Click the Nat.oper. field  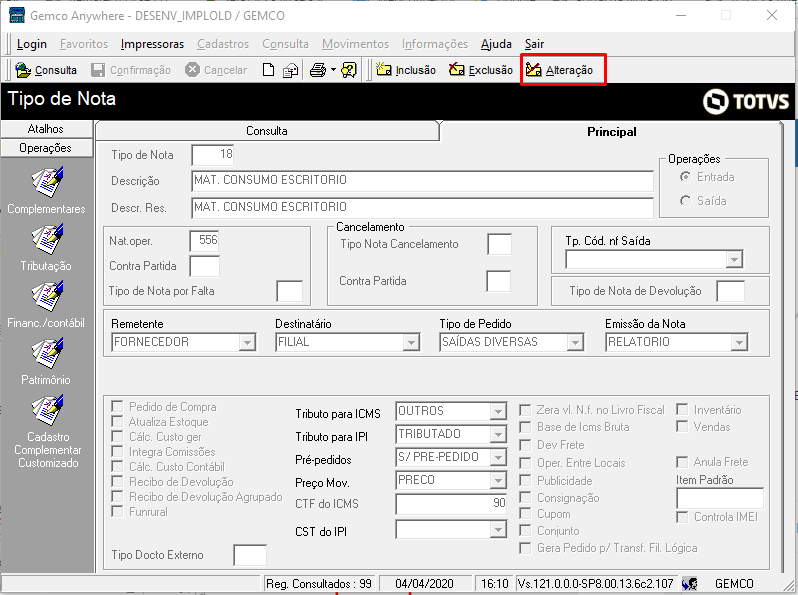click(204, 241)
